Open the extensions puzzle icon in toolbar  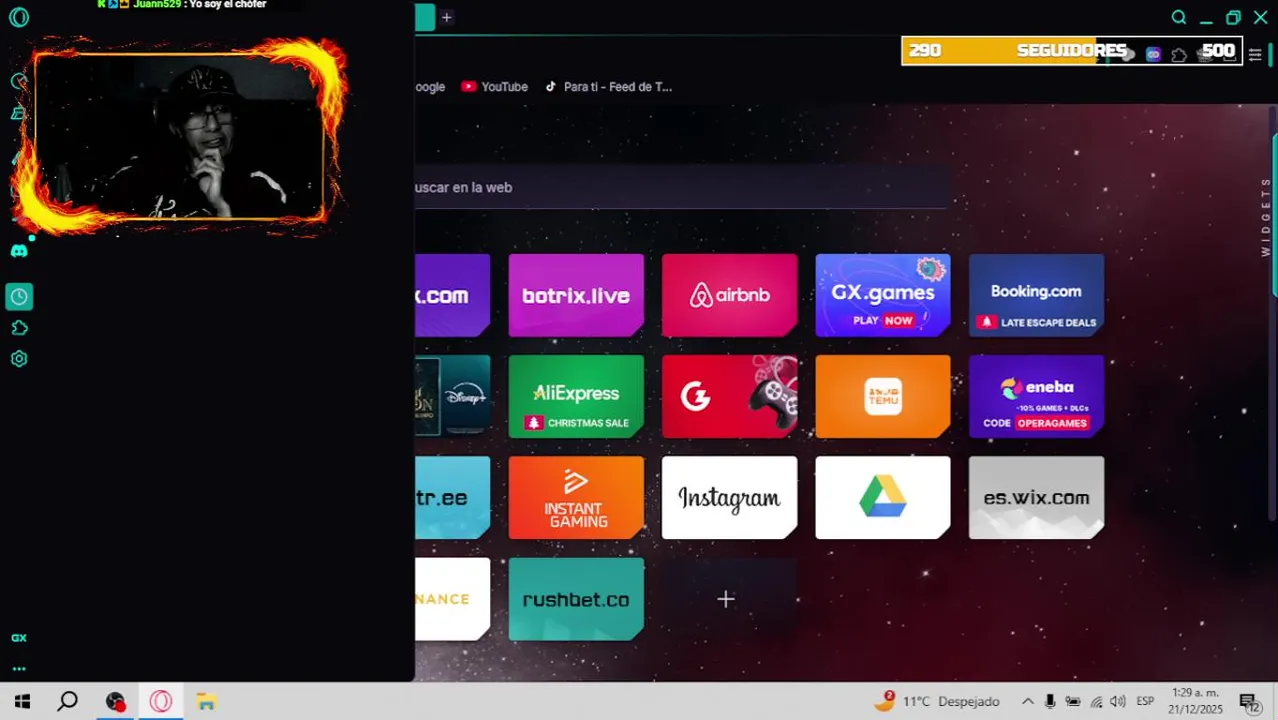(x=1179, y=55)
